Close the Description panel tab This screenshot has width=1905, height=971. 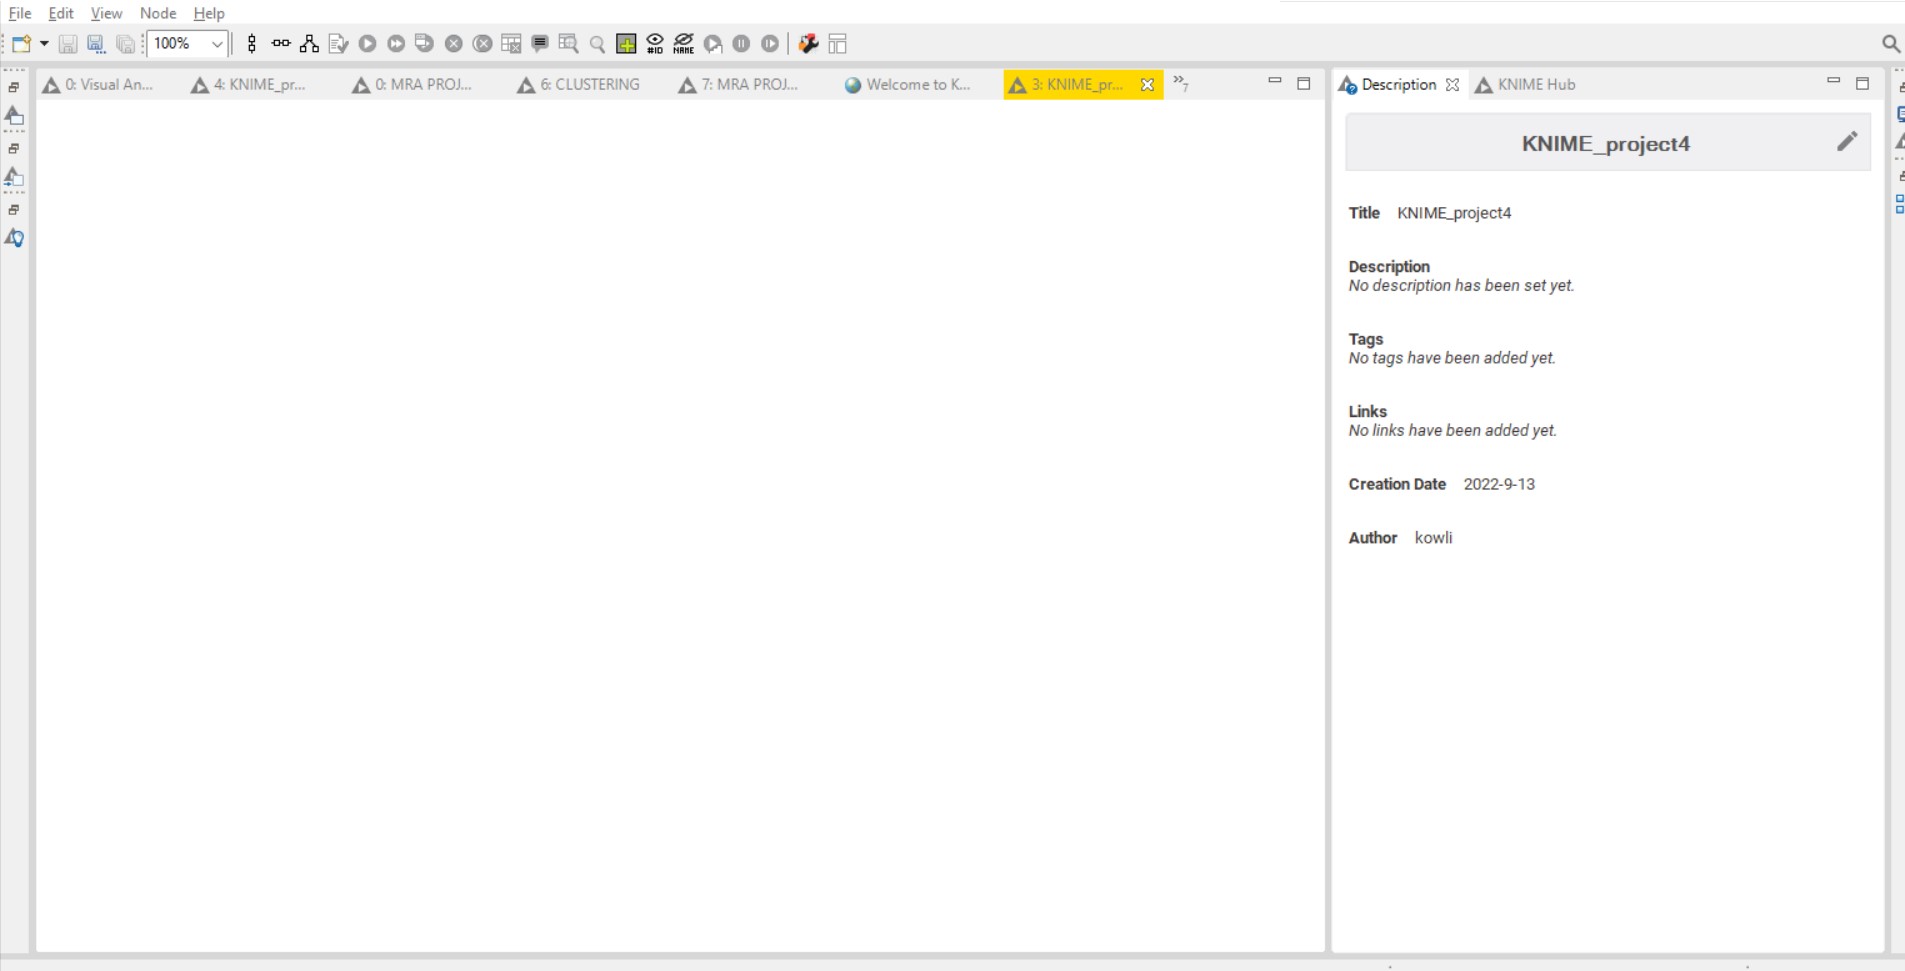pyautogui.click(x=1452, y=85)
